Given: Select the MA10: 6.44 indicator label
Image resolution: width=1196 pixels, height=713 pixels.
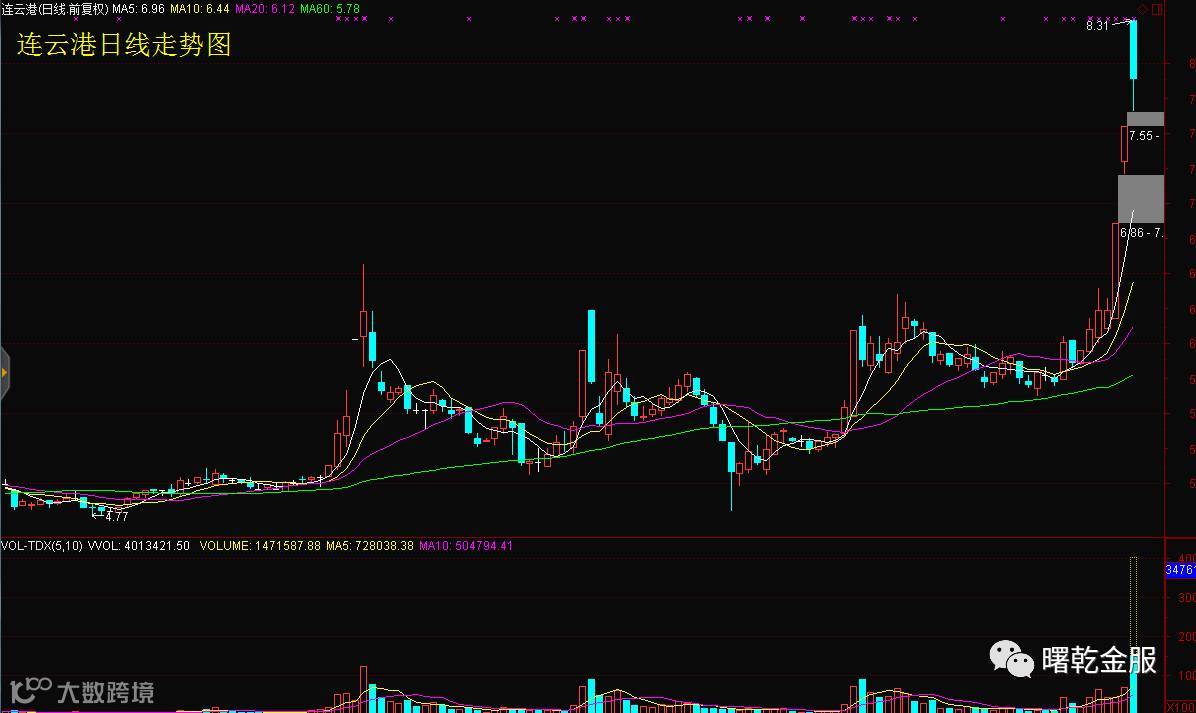Looking at the screenshot, I should [x=200, y=9].
